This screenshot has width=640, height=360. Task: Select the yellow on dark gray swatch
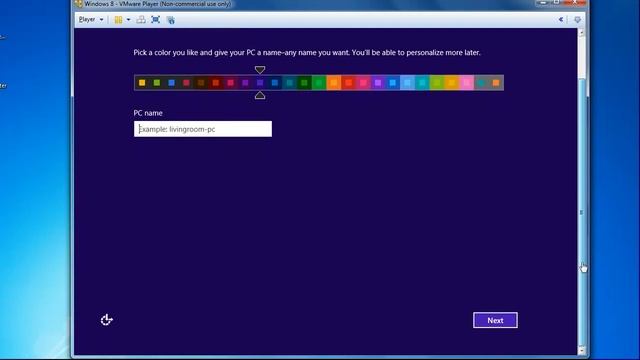coord(142,83)
